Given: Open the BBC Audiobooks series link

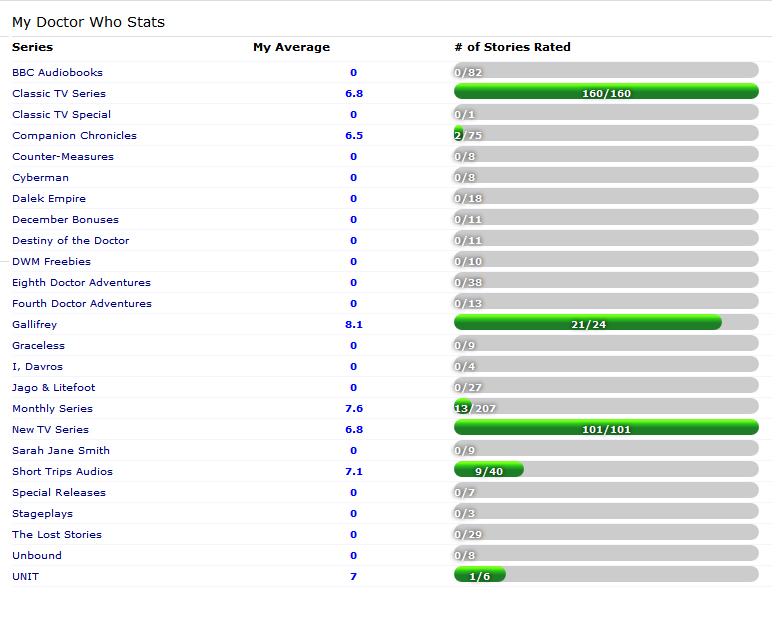Looking at the screenshot, I should [57, 72].
